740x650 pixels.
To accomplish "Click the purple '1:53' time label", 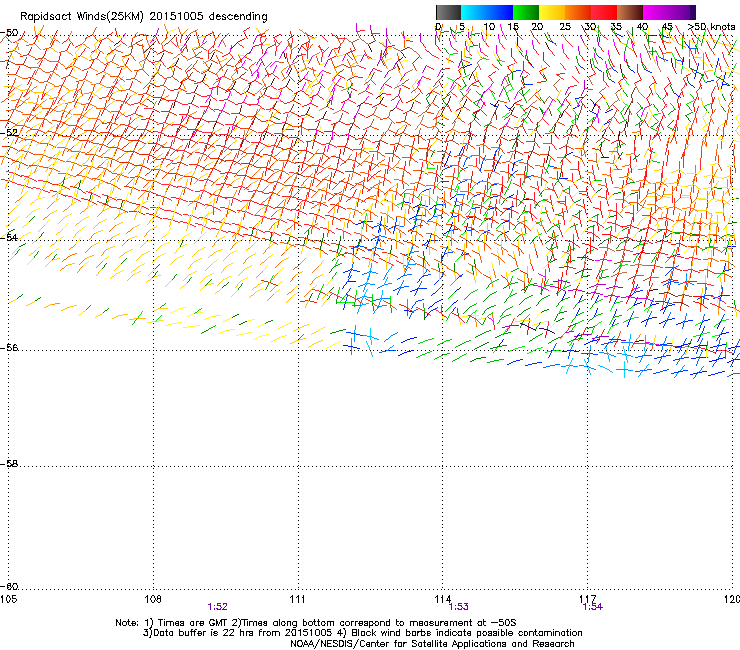I will point(458,607).
